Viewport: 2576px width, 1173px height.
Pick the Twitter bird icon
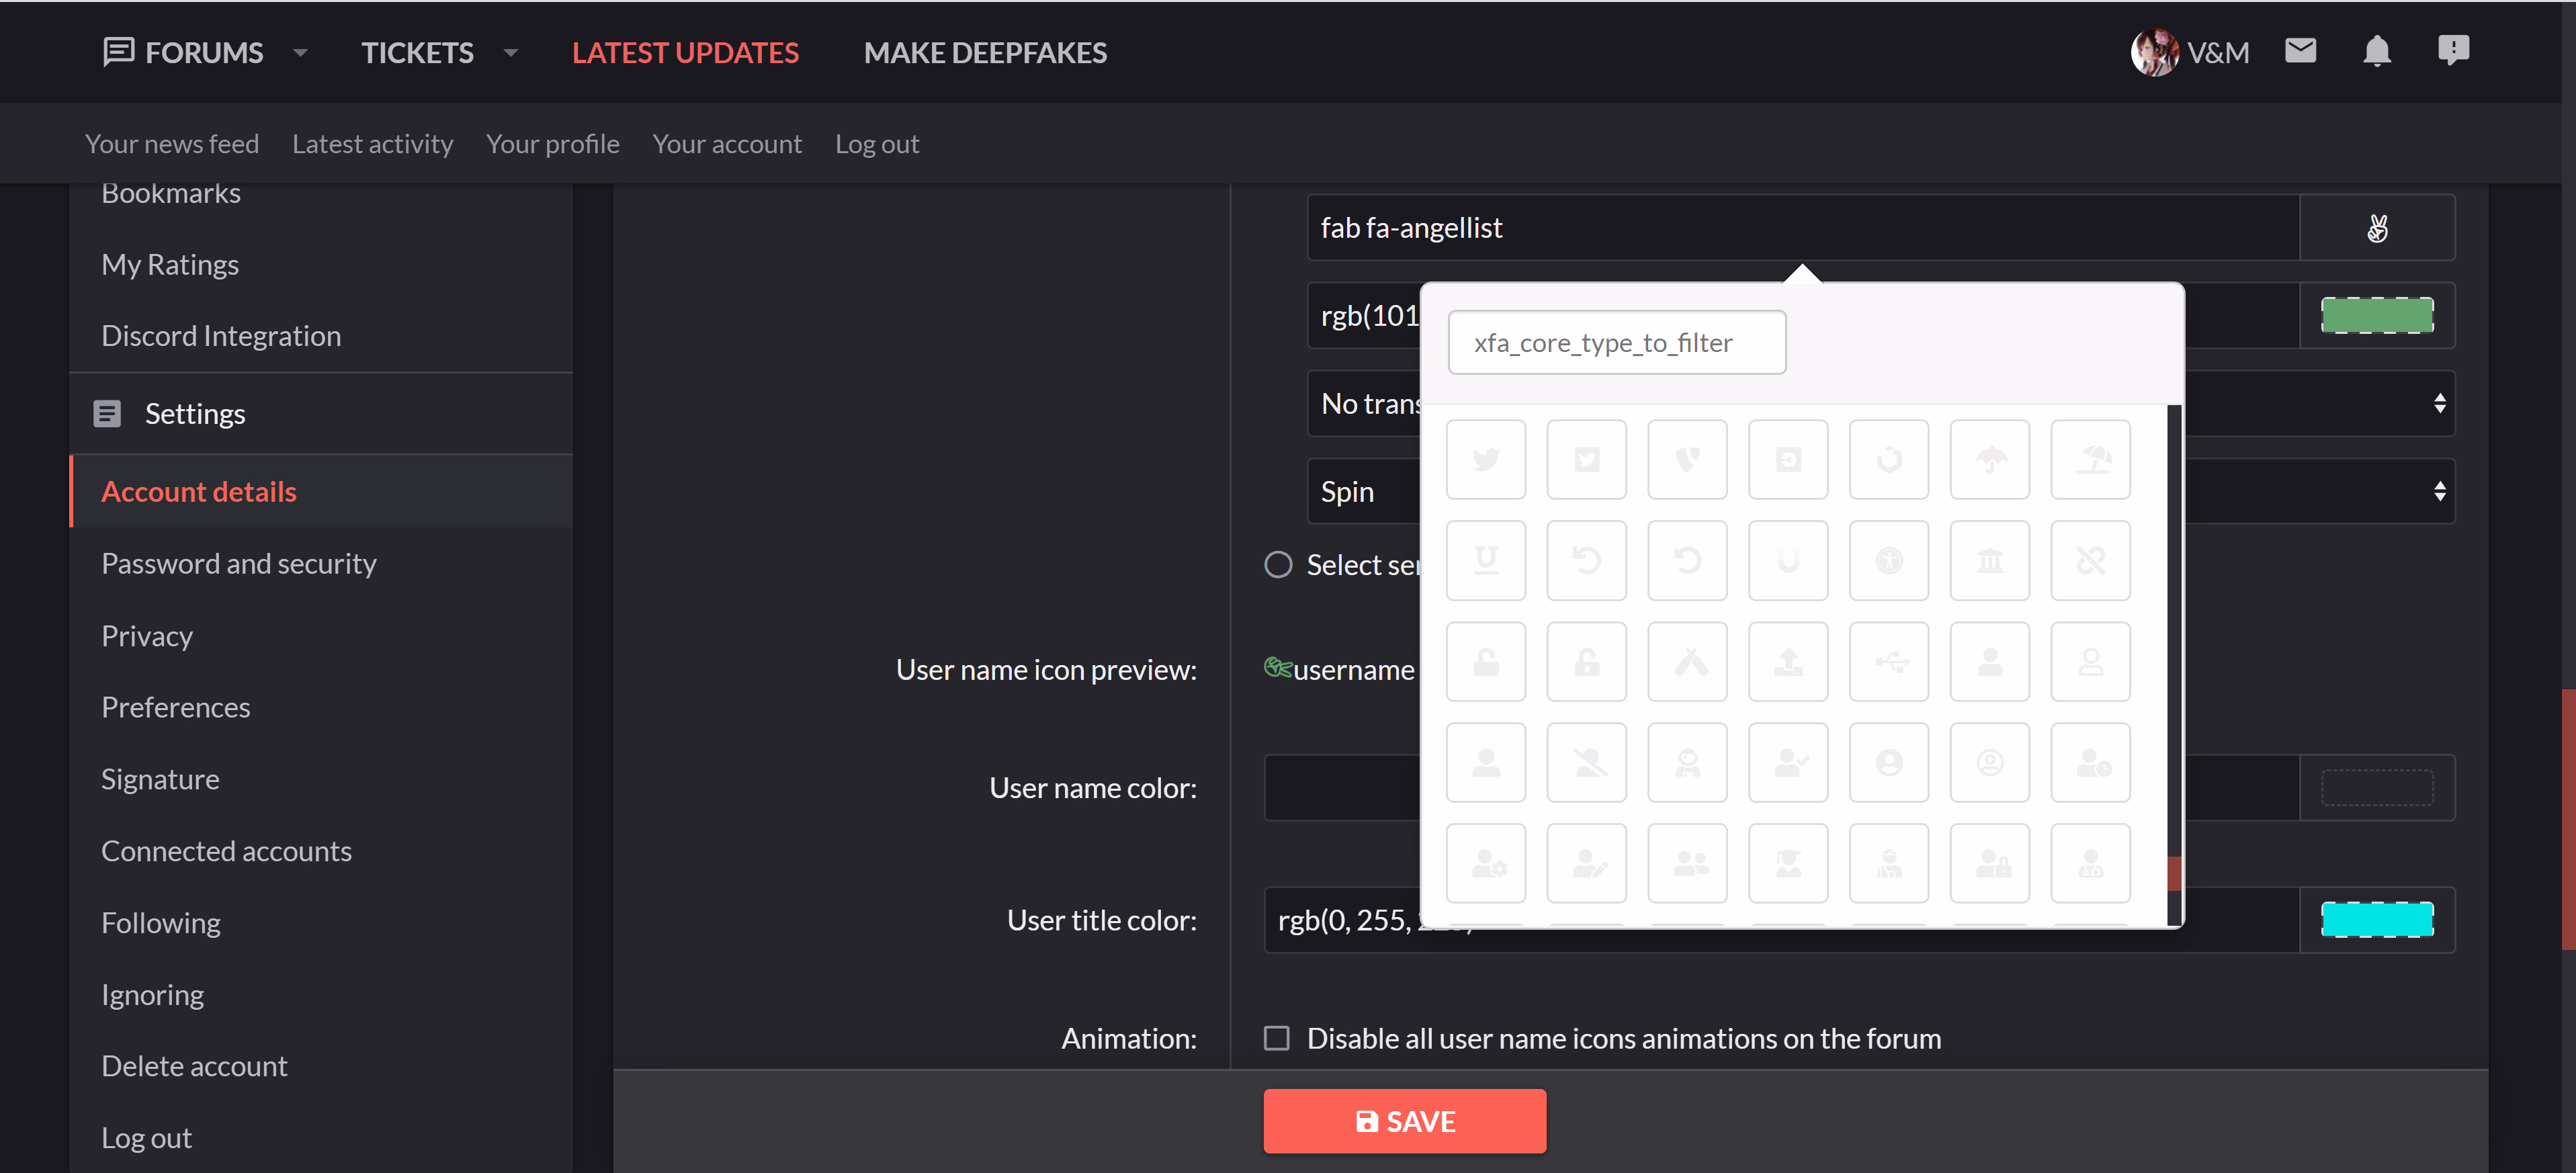coord(1485,459)
